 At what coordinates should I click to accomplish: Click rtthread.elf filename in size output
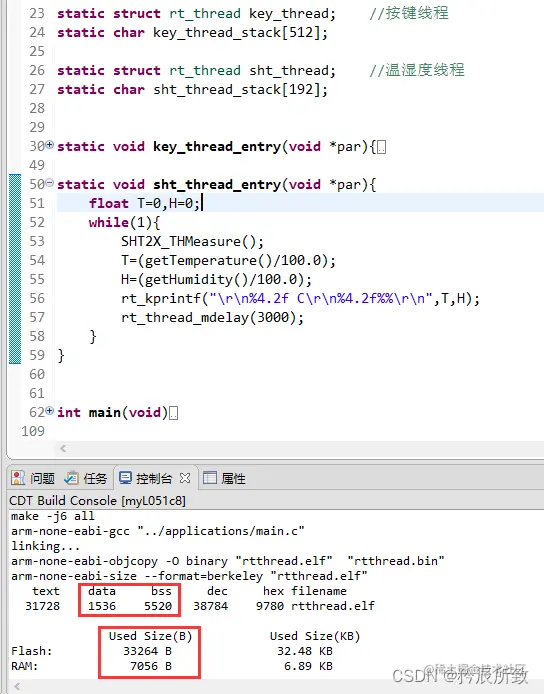pos(333,606)
